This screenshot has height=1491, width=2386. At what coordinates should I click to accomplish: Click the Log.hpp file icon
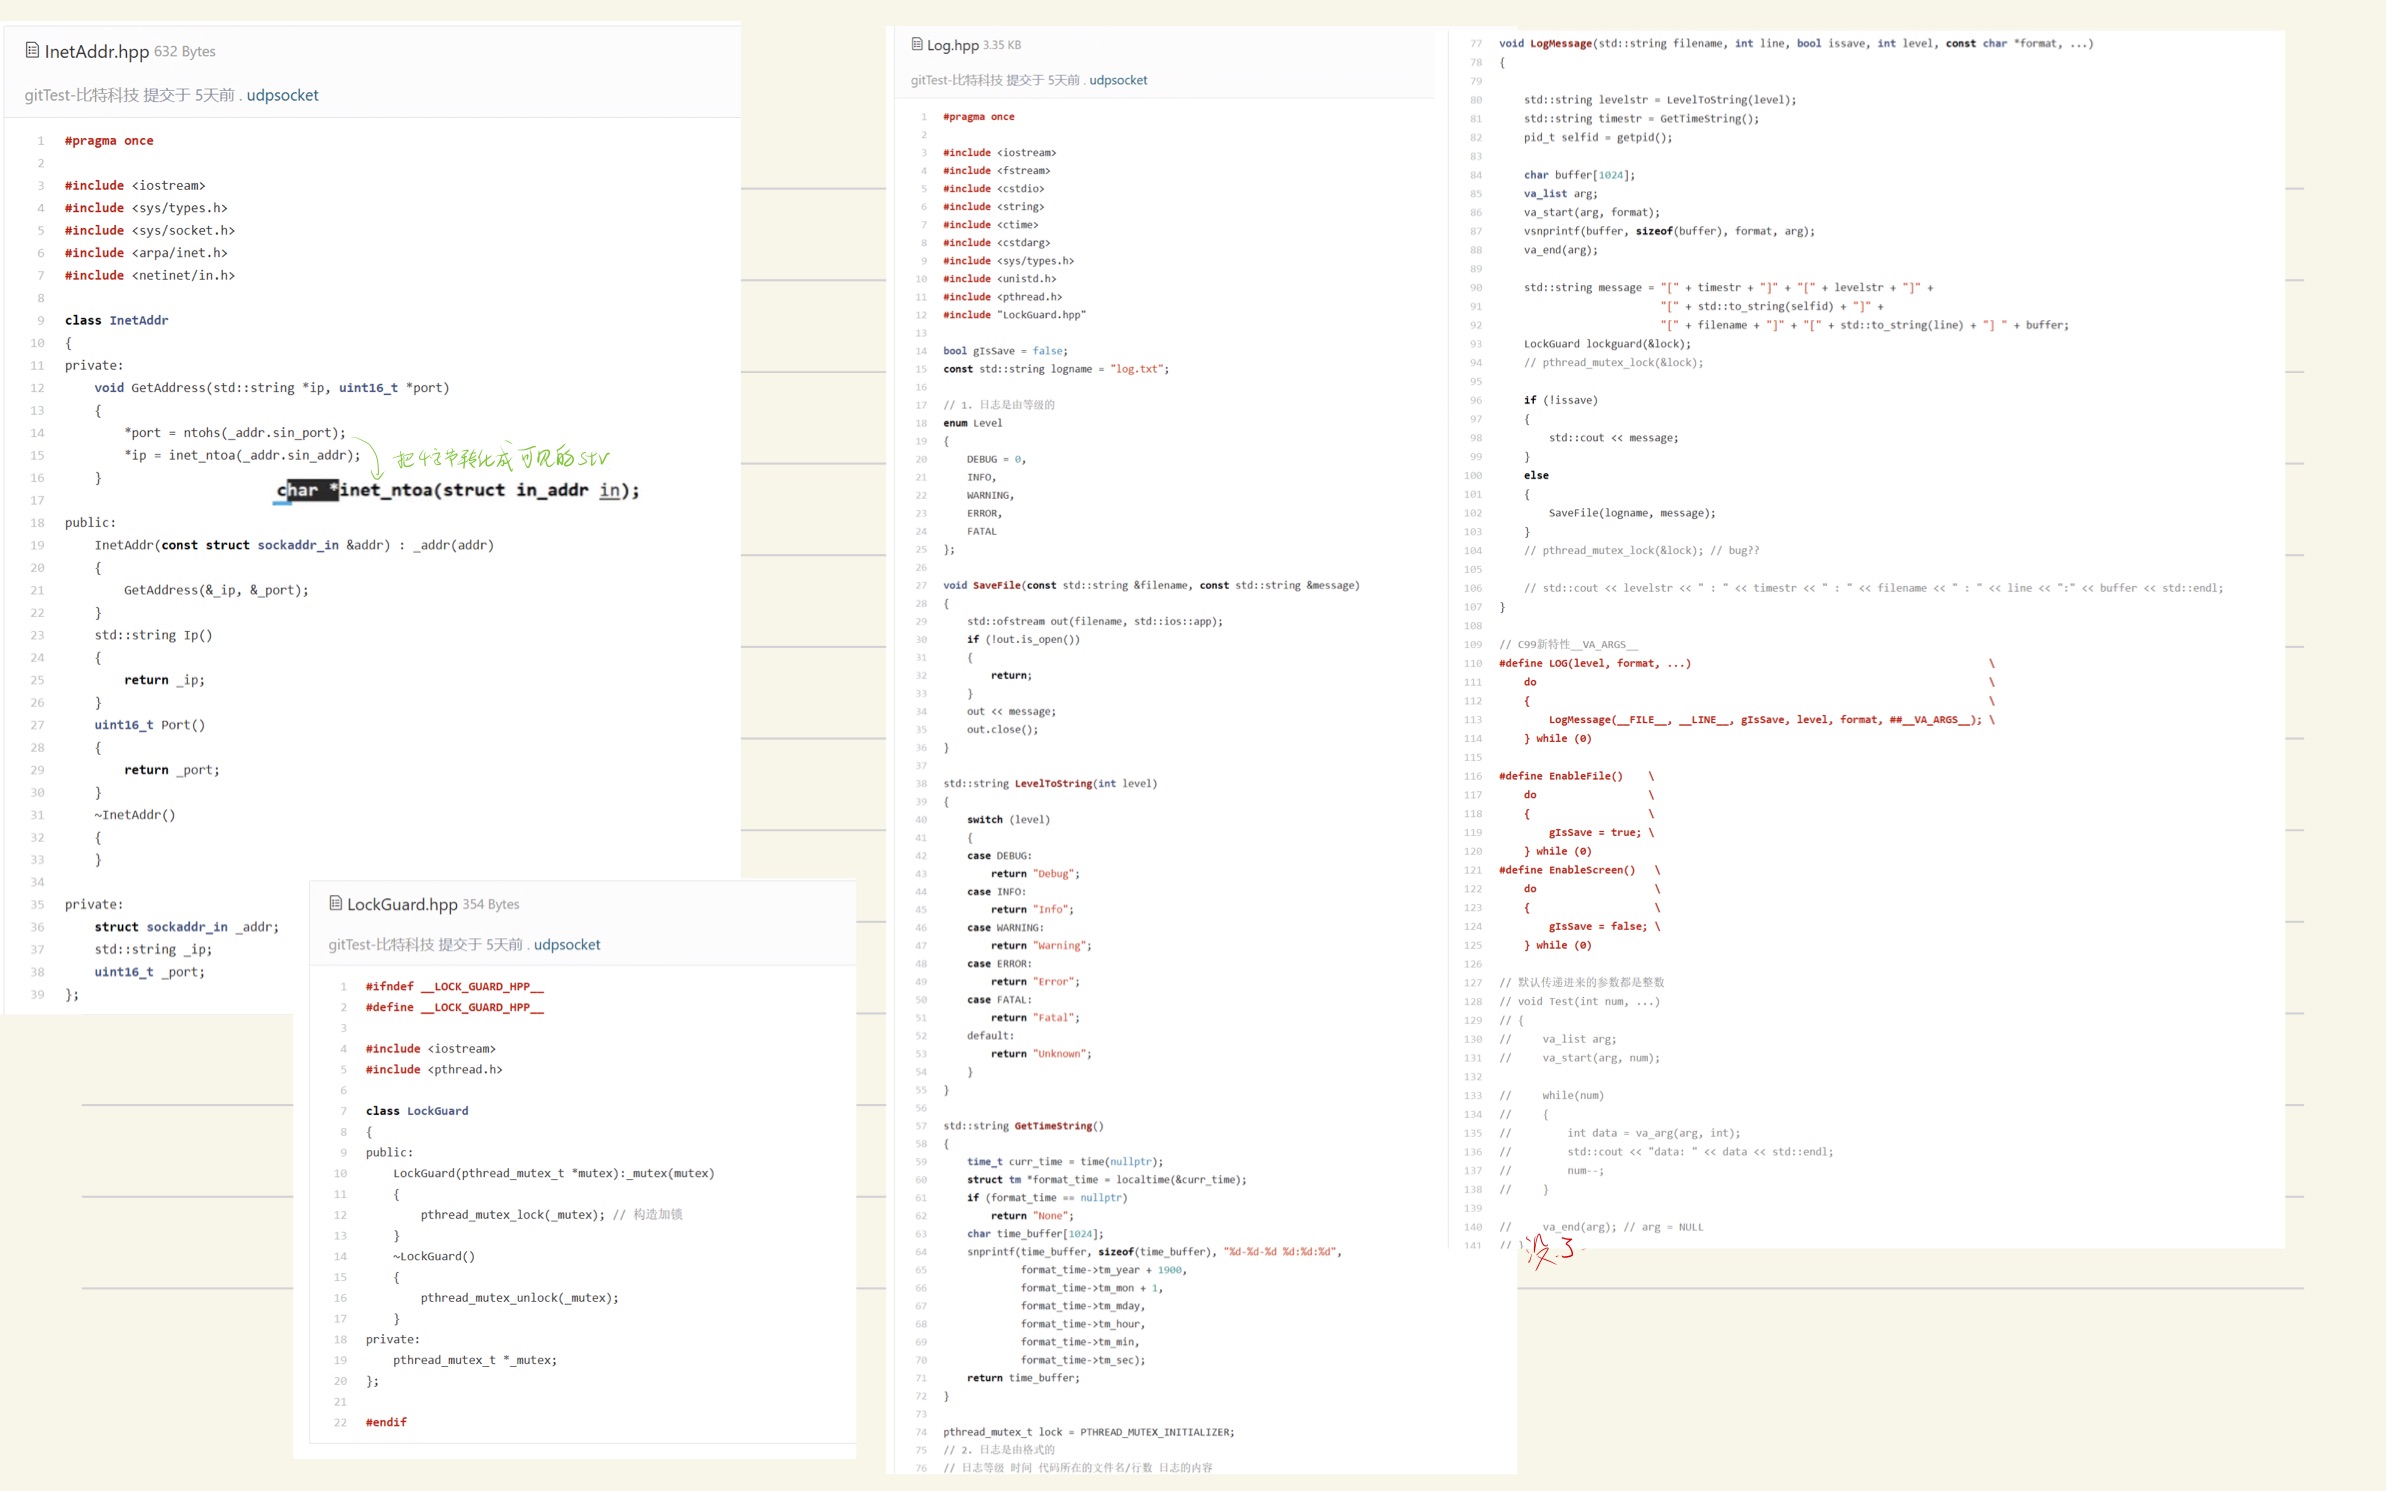coord(916,44)
